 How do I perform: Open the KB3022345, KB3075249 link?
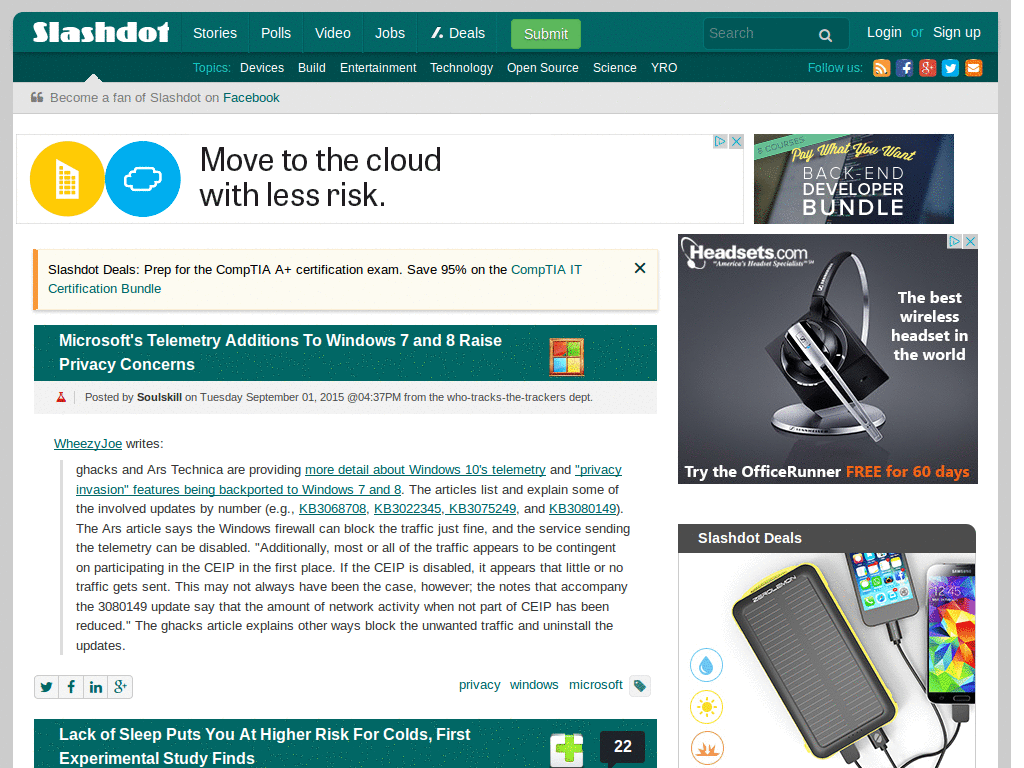click(445, 509)
